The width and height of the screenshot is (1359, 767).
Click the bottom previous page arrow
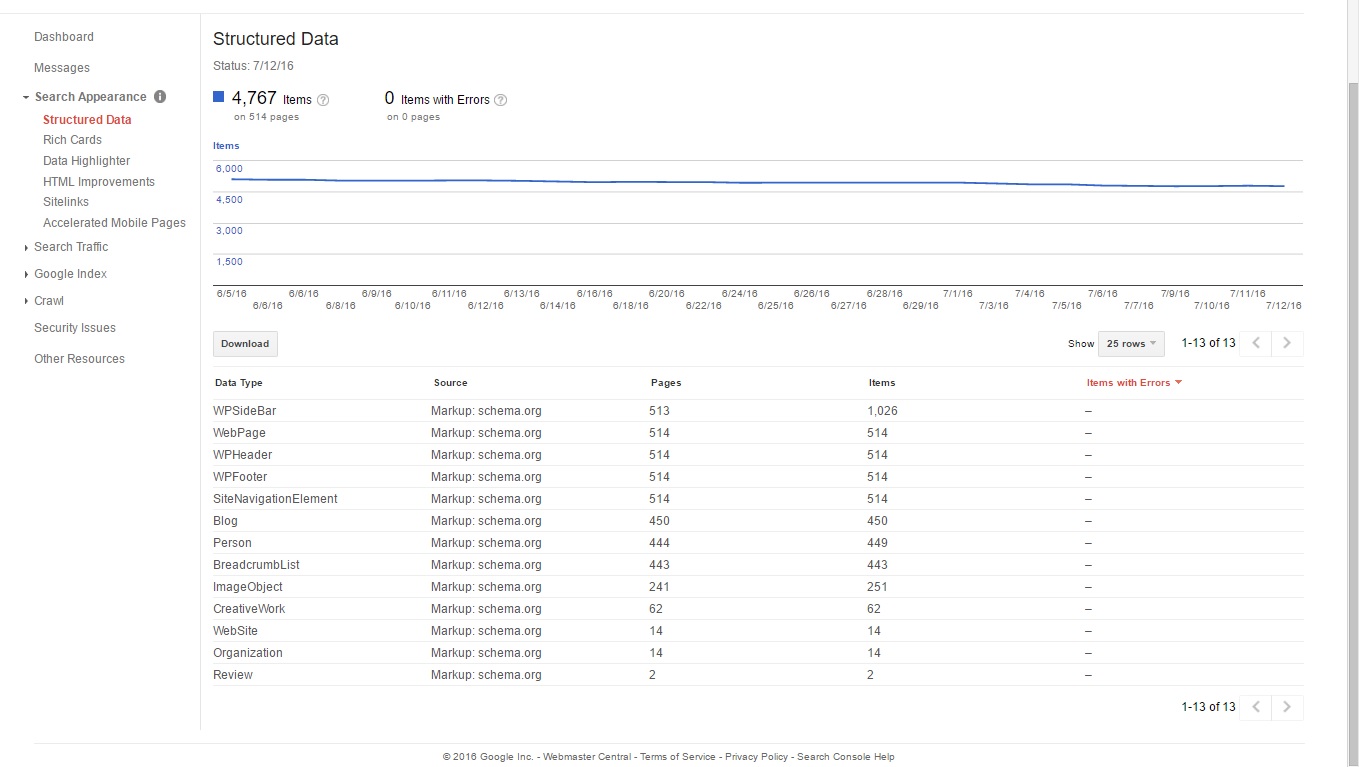tap(1257, 707)
